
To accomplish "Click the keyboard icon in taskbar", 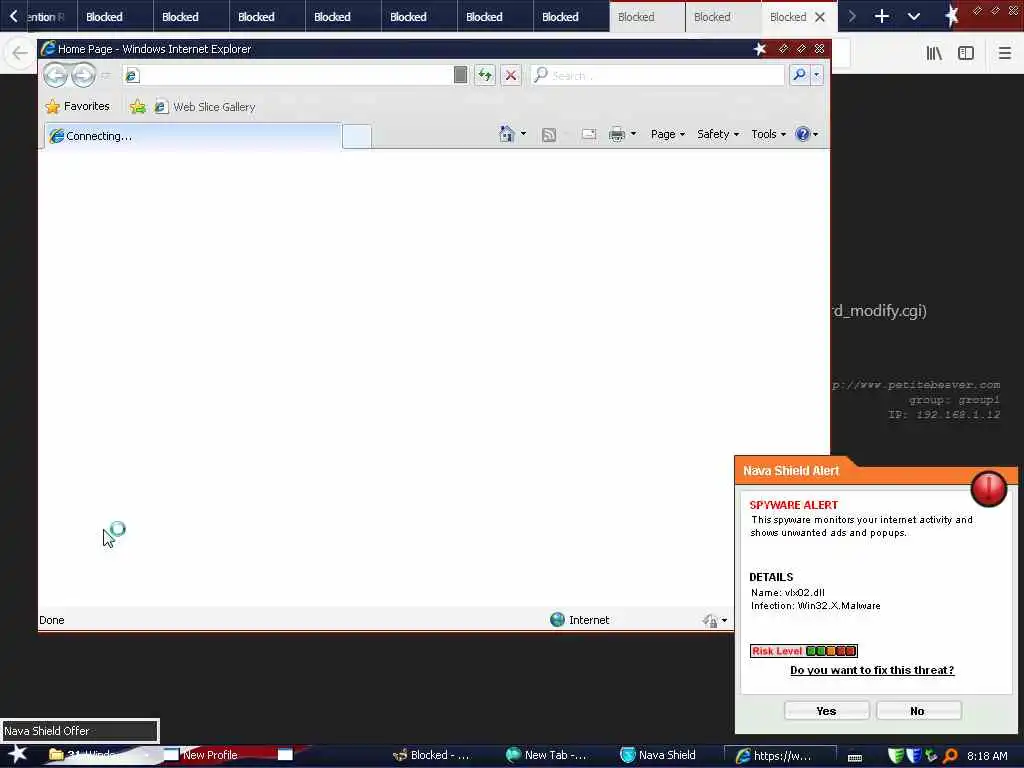I will (855, 758).
